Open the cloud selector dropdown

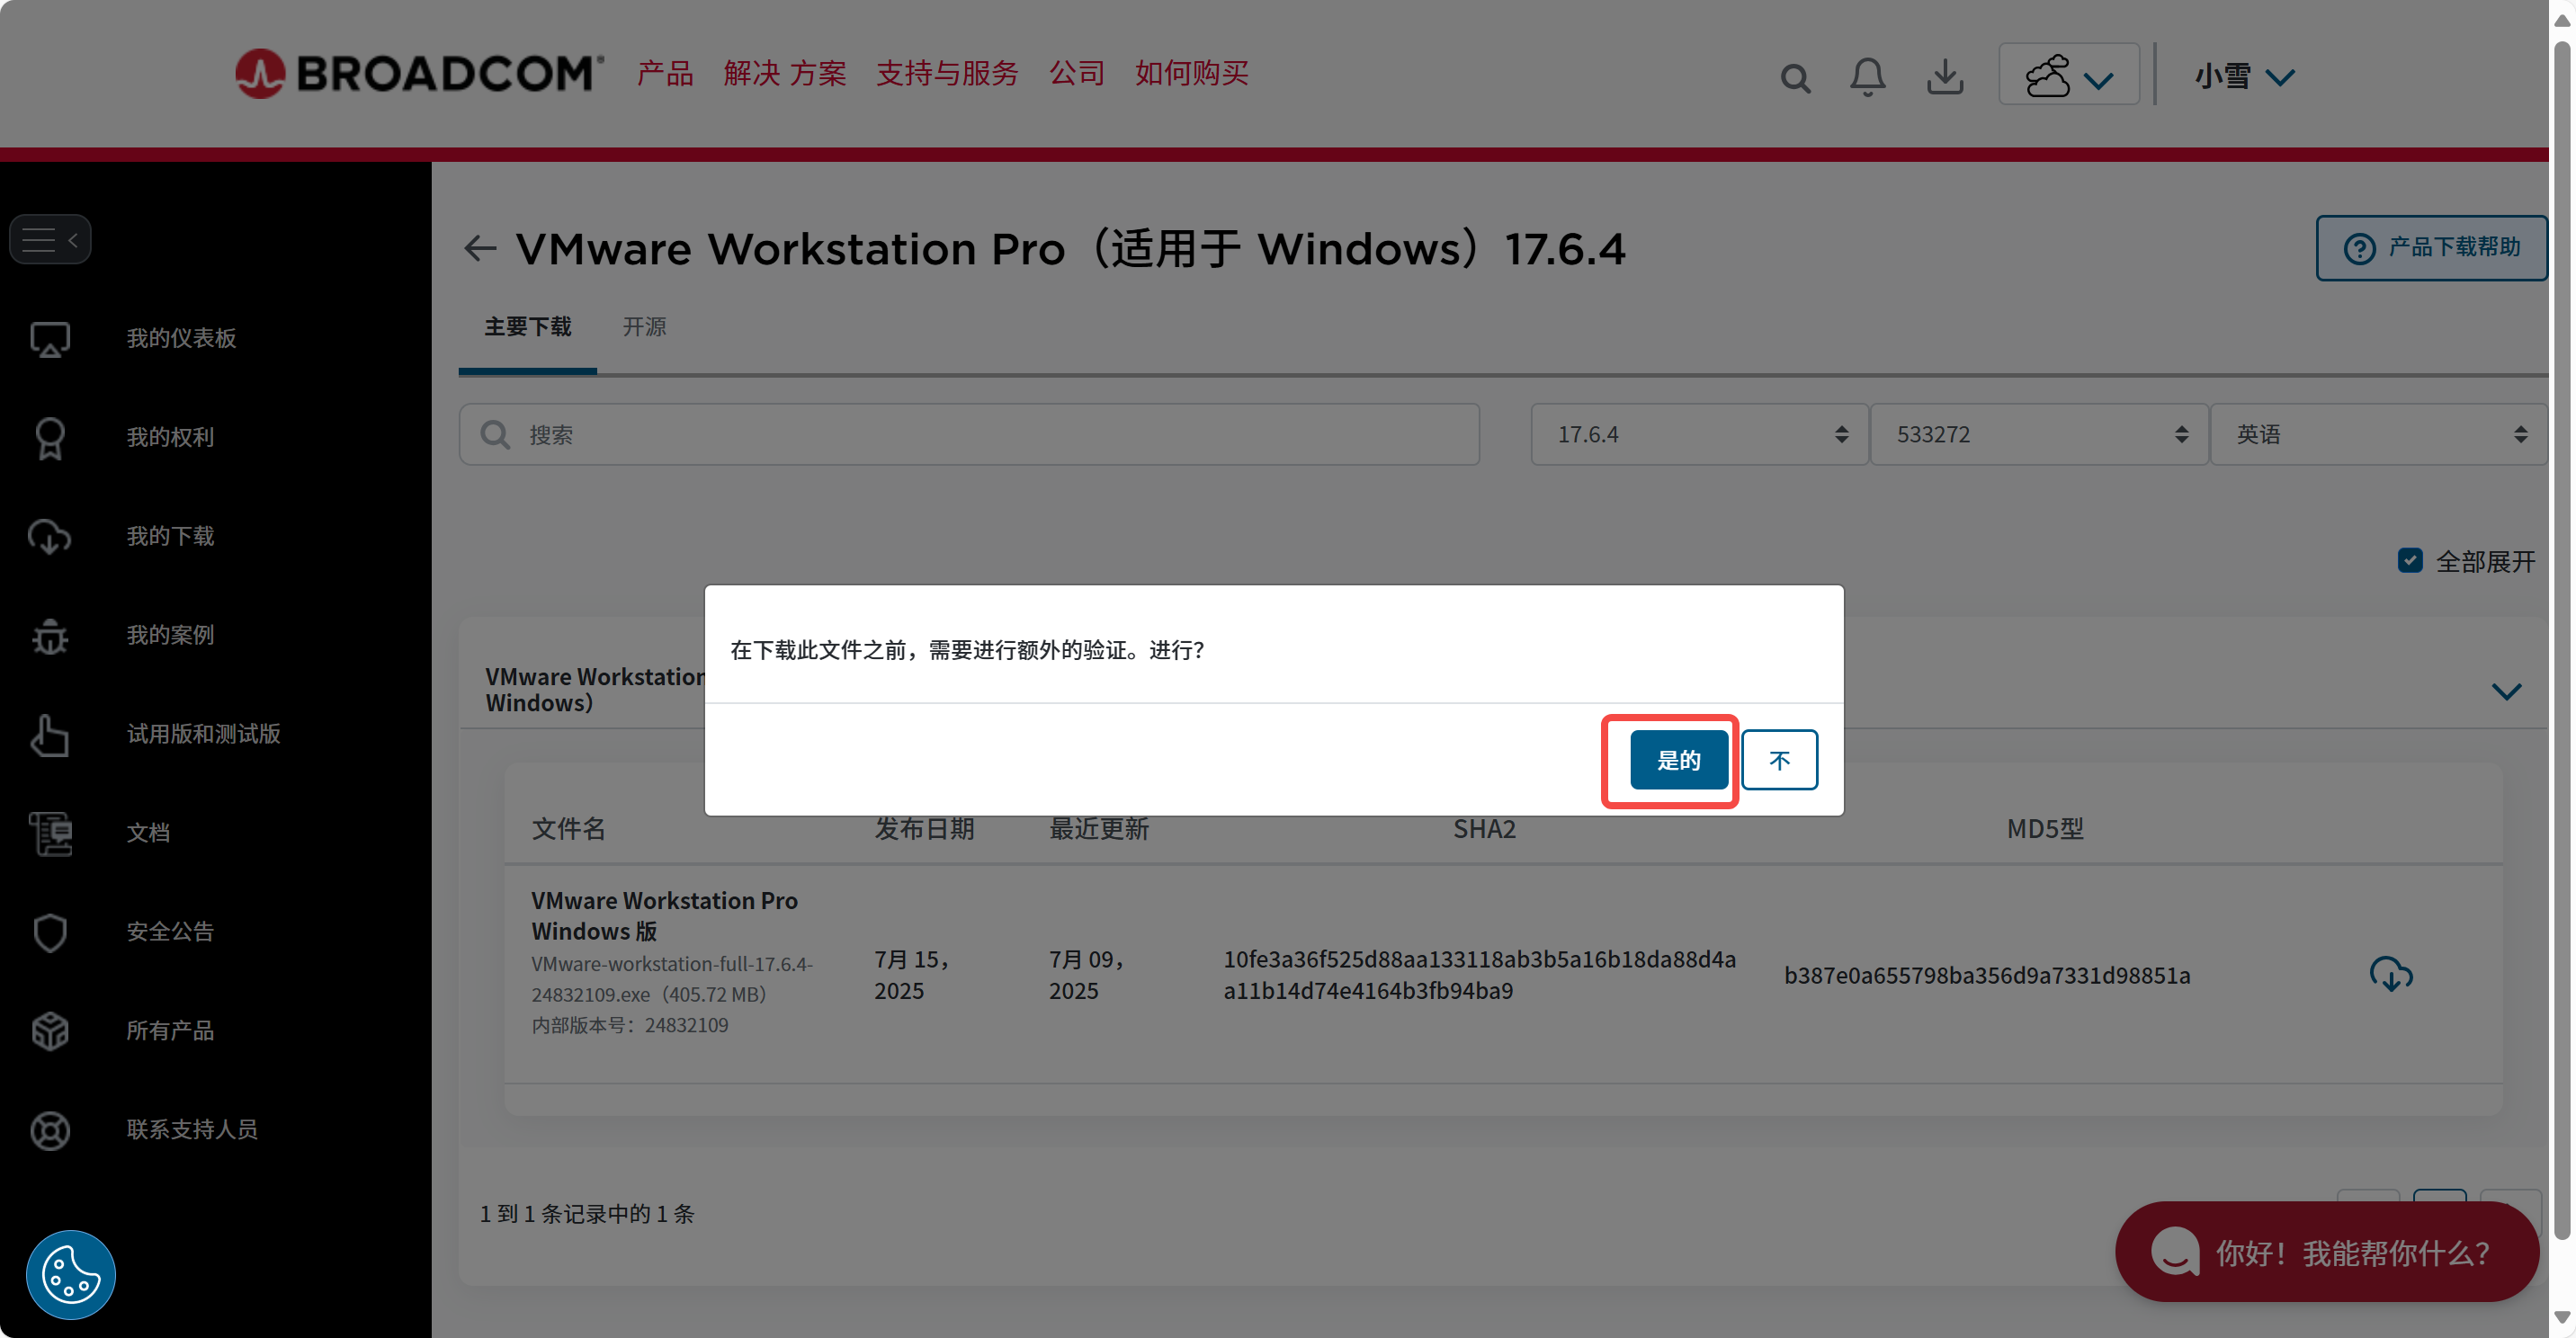pyautogui.click(x=2068, y=74)
